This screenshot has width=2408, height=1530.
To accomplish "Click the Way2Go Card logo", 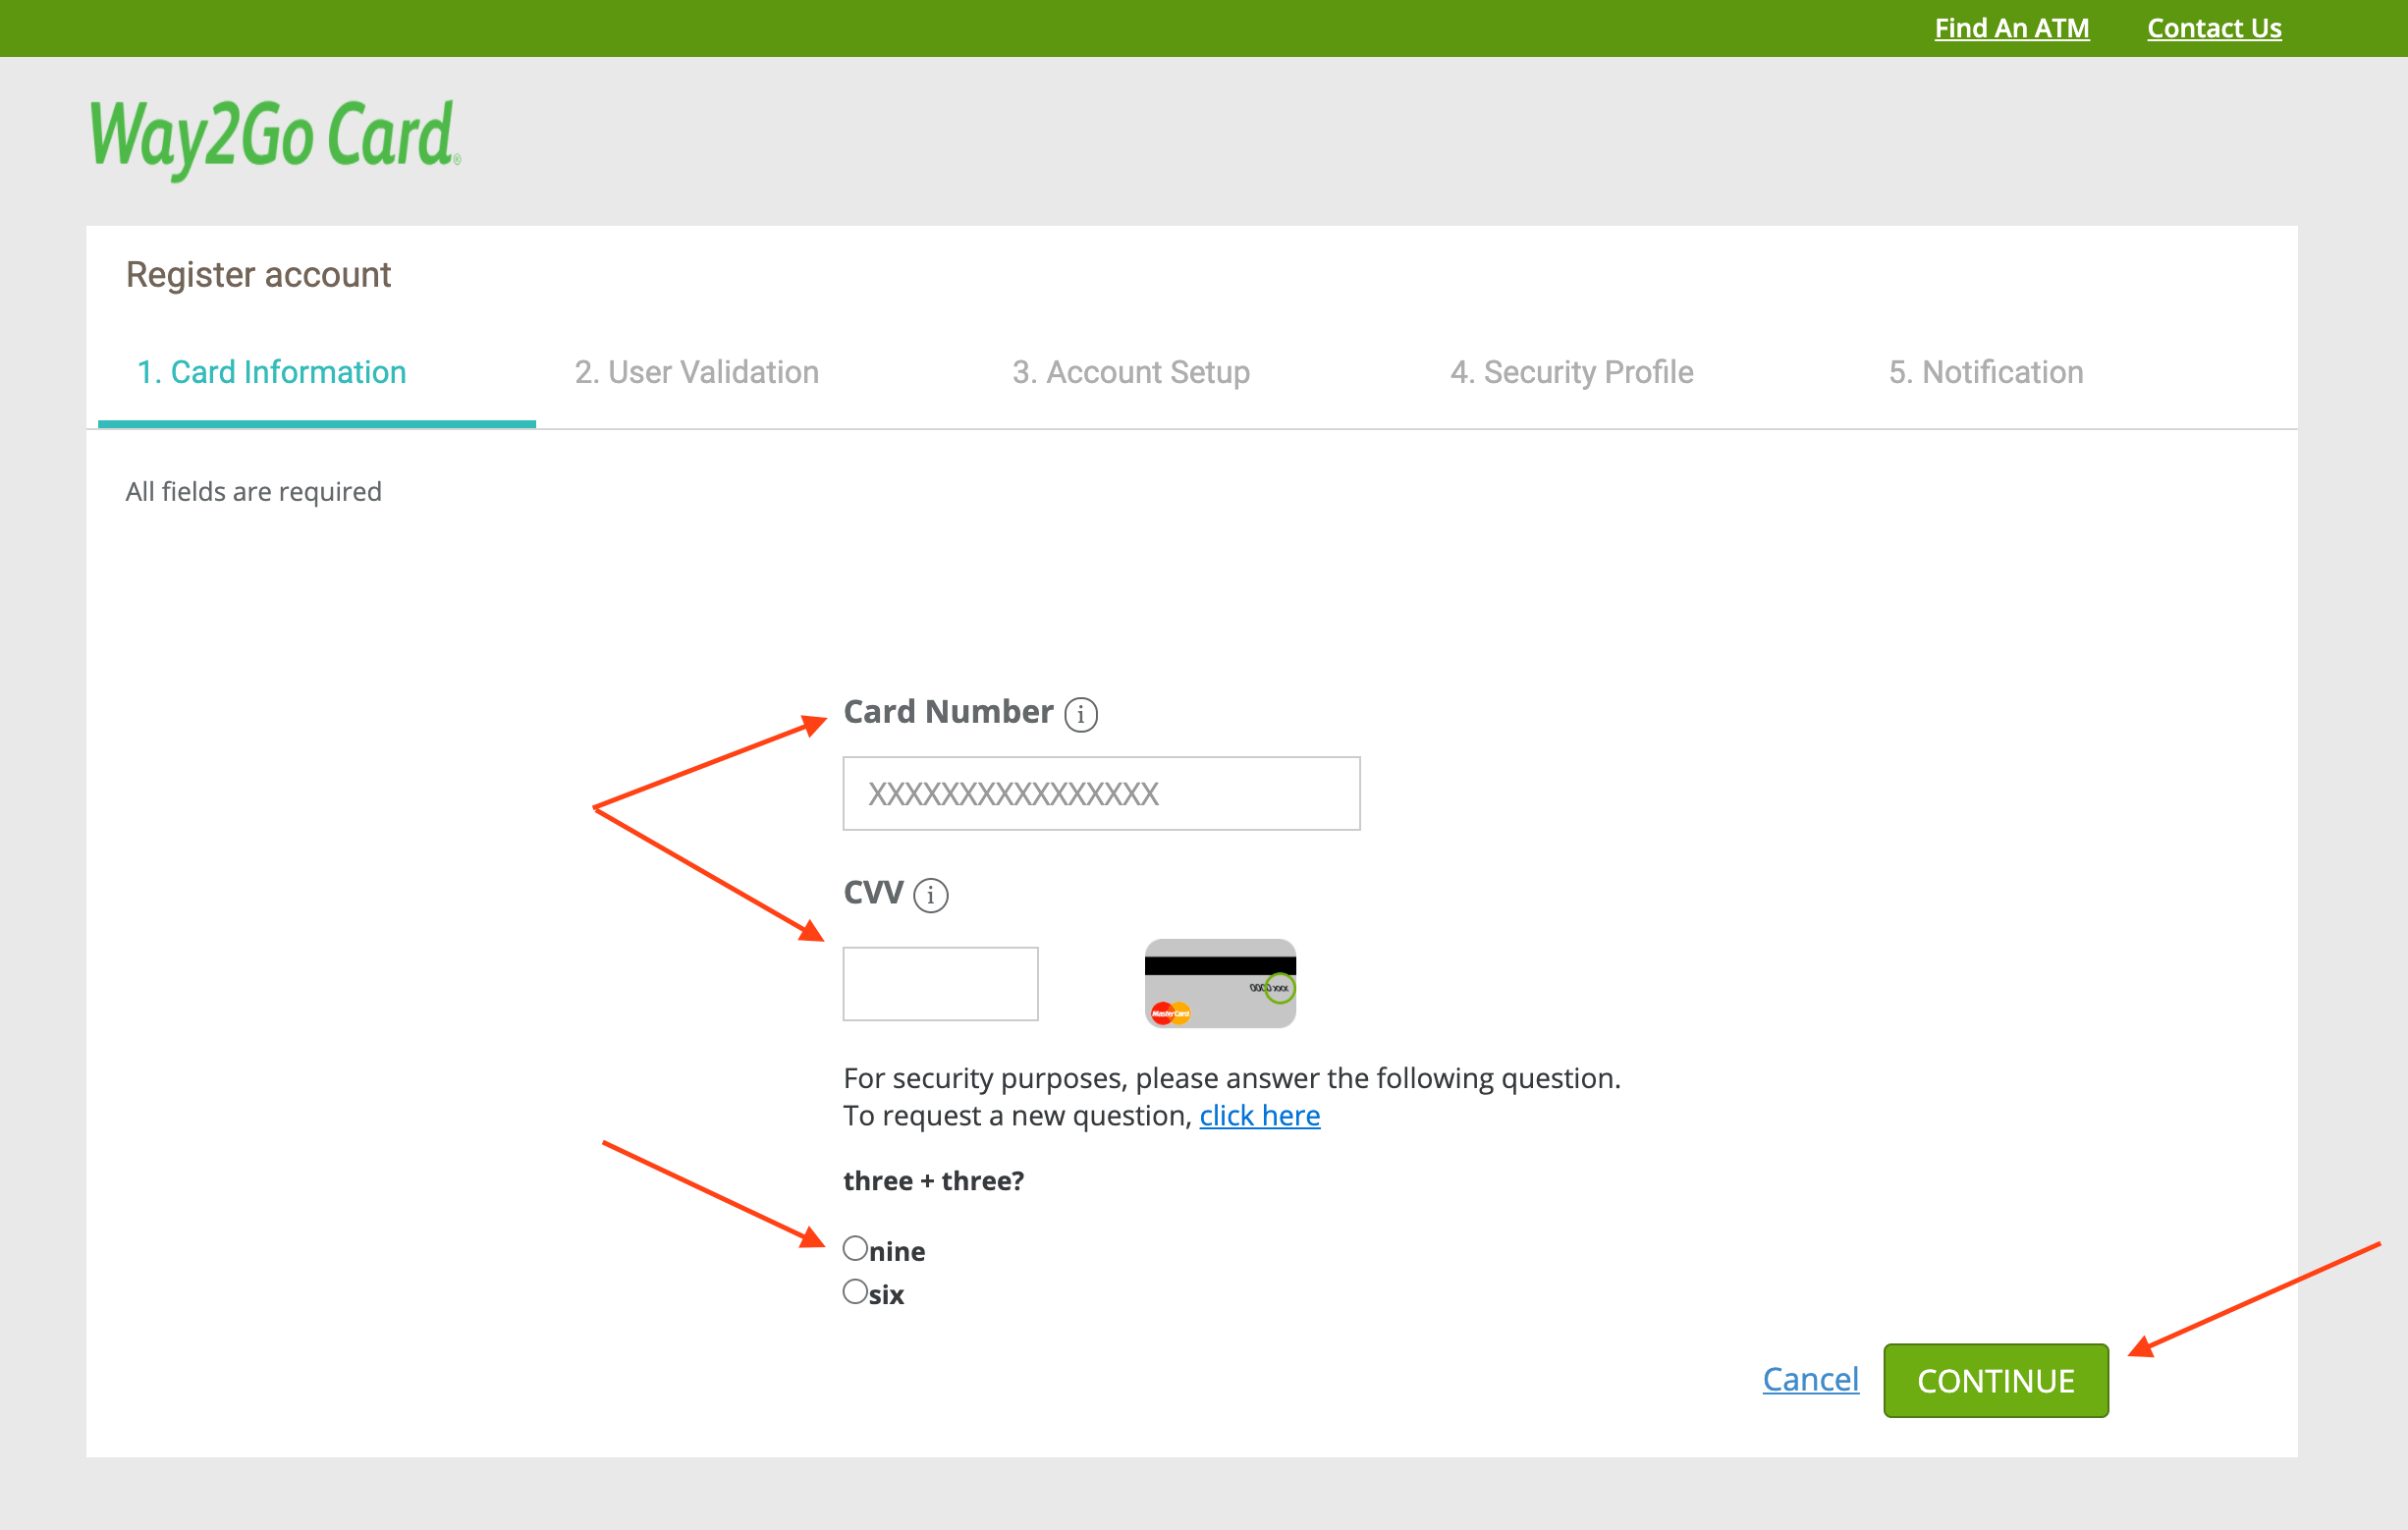I will tap(275, 138).
